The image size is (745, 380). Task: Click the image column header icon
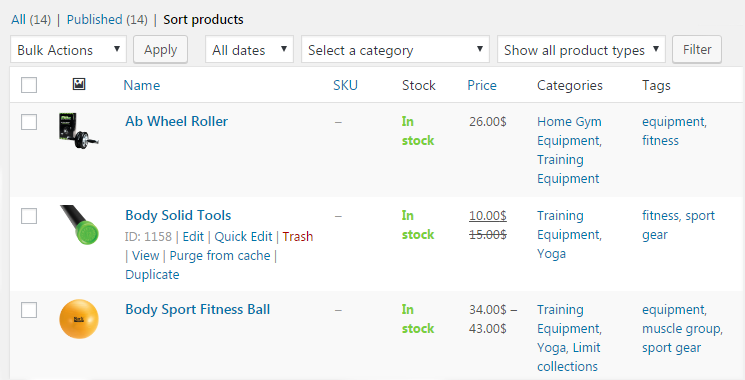(79, 85)
